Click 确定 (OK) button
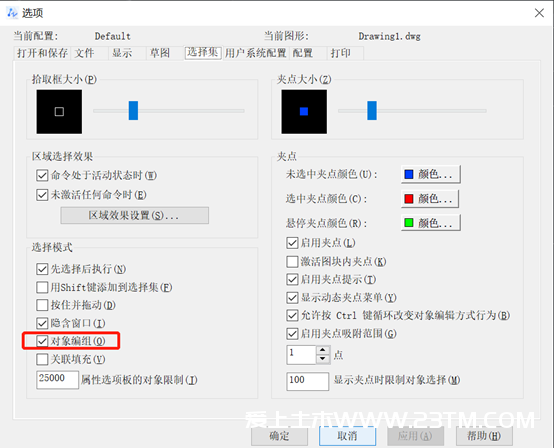 click(x=279, y=436)
